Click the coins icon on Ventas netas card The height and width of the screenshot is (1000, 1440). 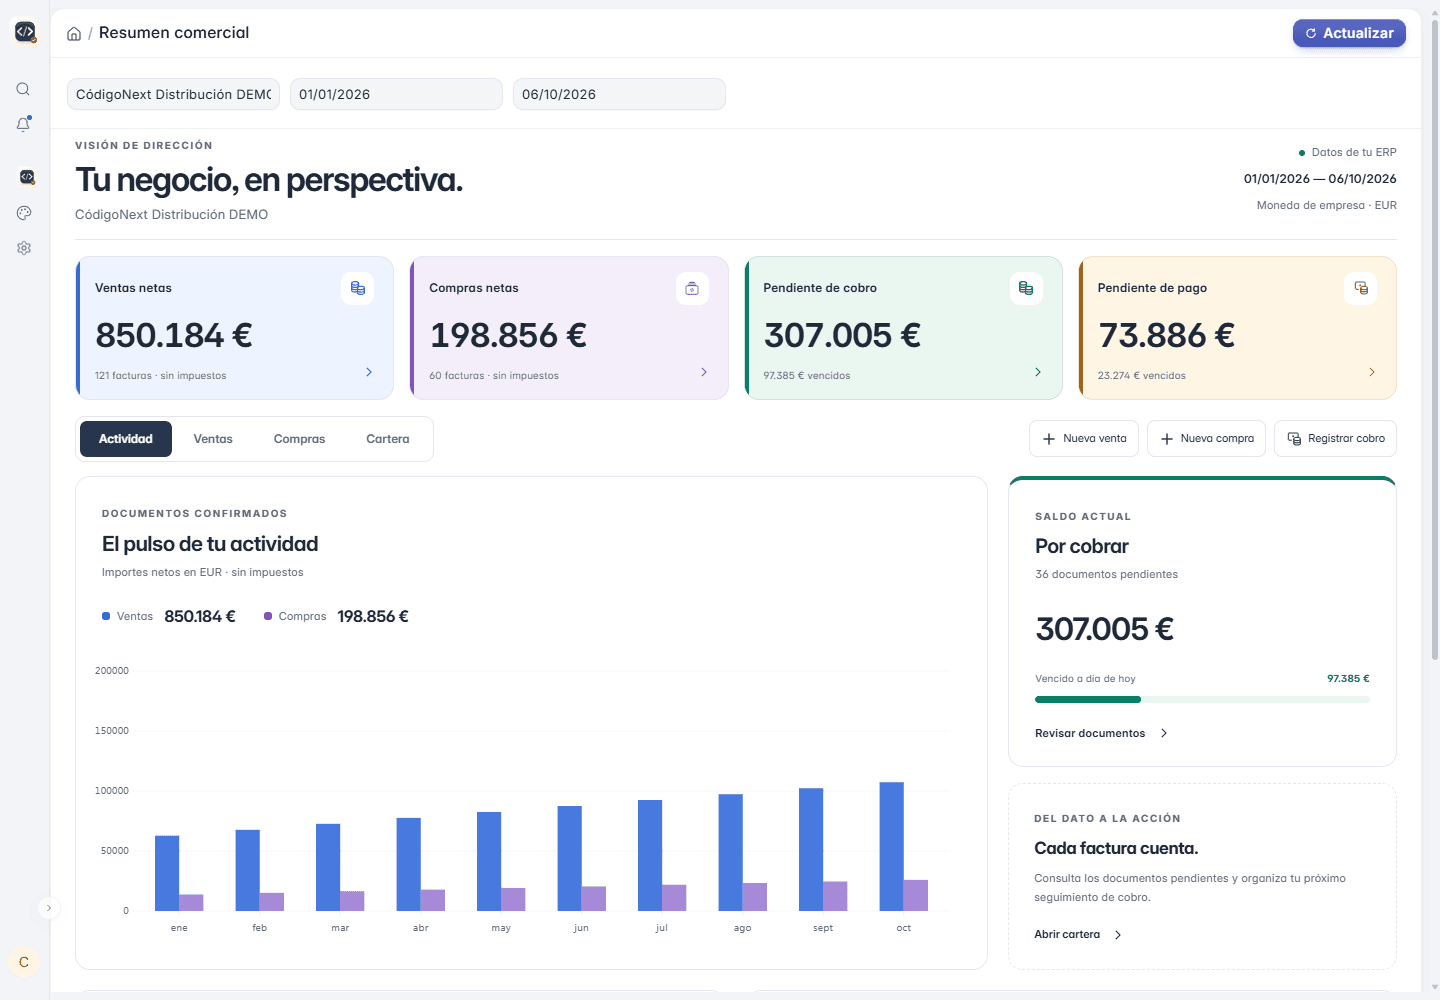coord(358,288)
